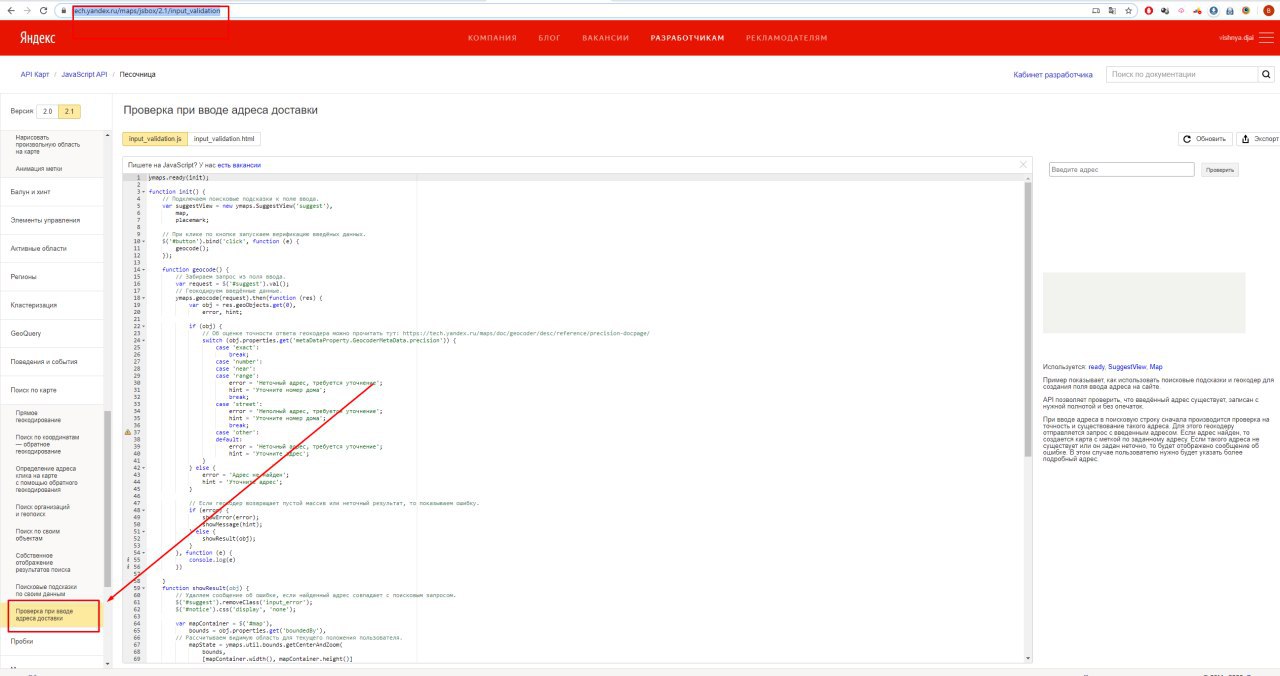This screenshot has width=1280, height=676.
Task: Open the Поиск по карте sidebar section
Action: [35, 389]
